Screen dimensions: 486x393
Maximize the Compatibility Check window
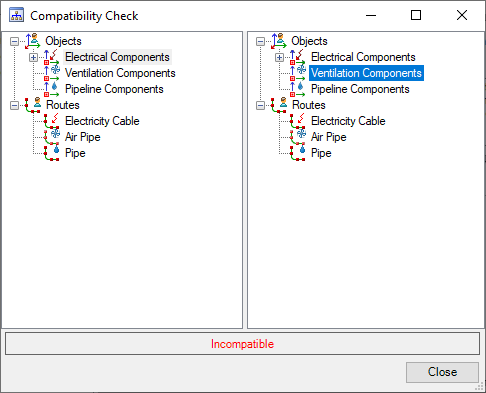click(x=416, y=15)
